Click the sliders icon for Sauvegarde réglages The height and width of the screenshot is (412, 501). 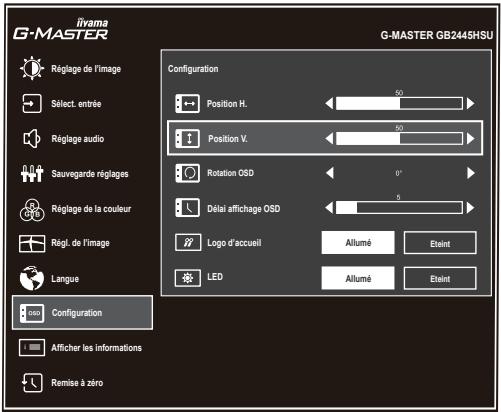32,174
